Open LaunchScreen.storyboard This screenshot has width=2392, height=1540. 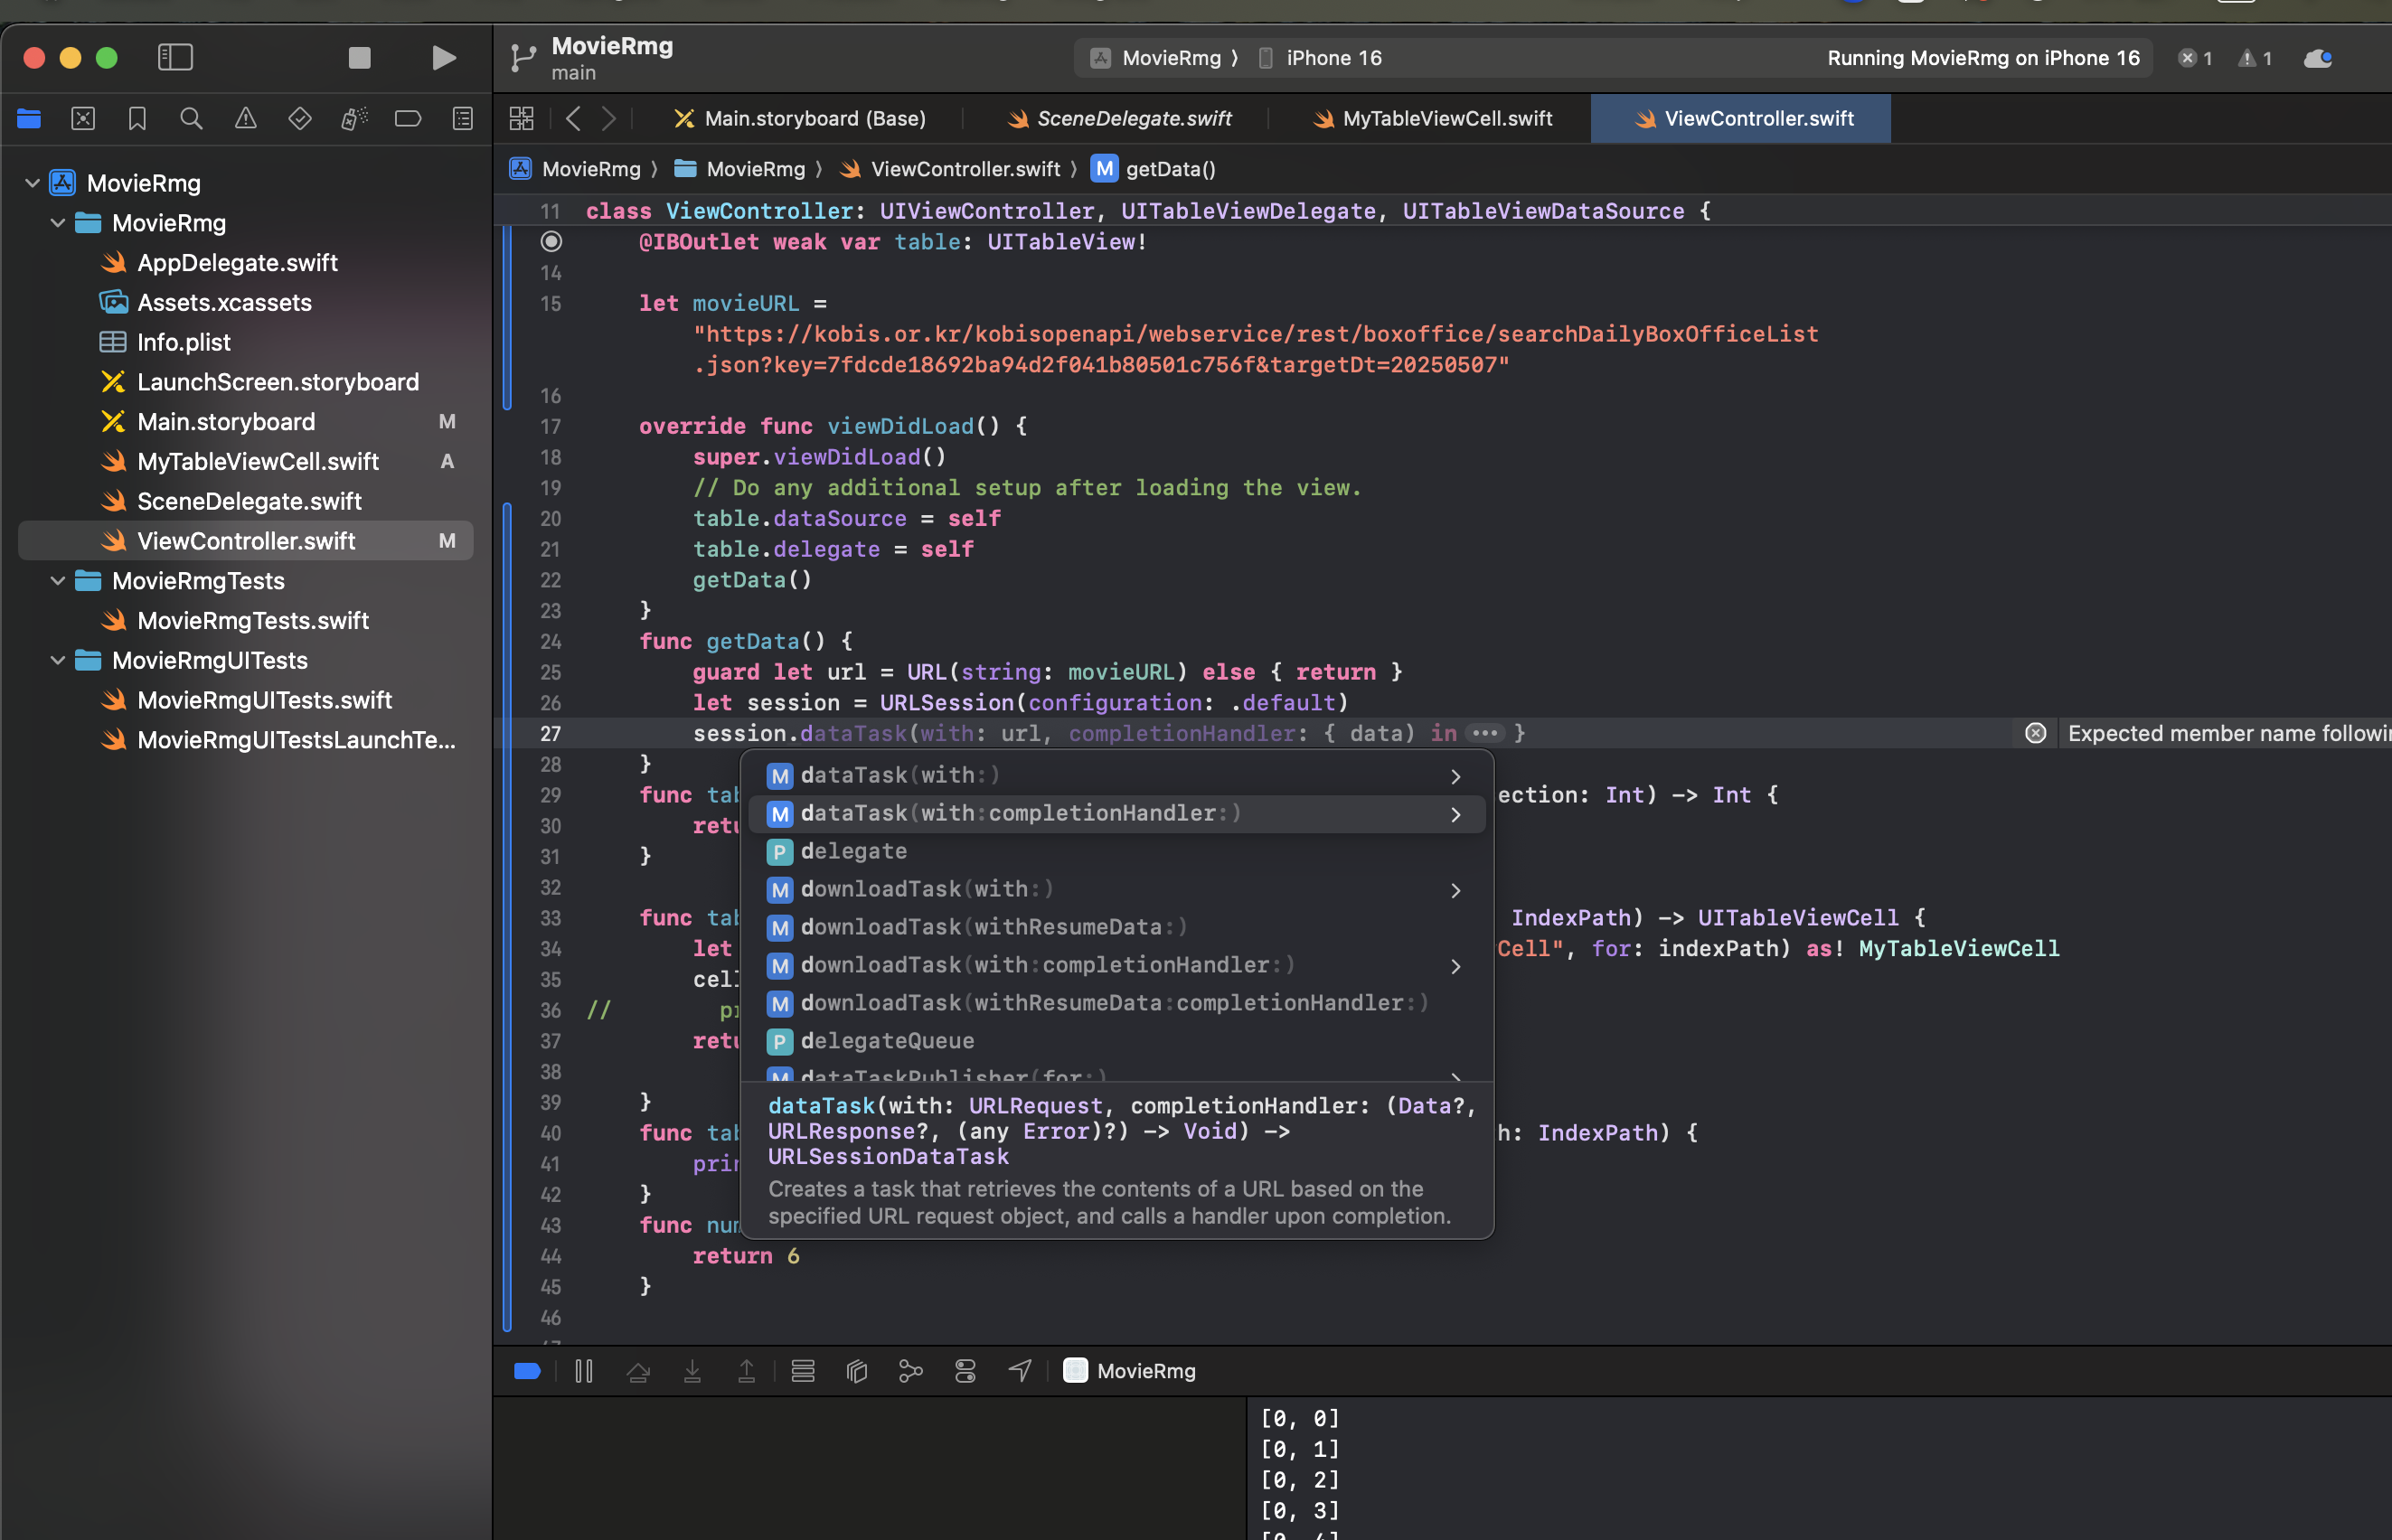pos(277,383)
